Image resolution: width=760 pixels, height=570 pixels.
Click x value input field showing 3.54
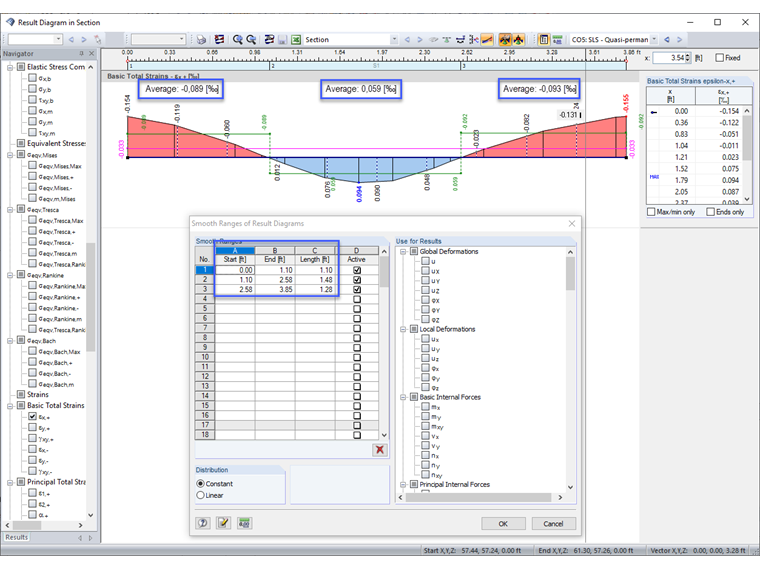click(671, 58)
